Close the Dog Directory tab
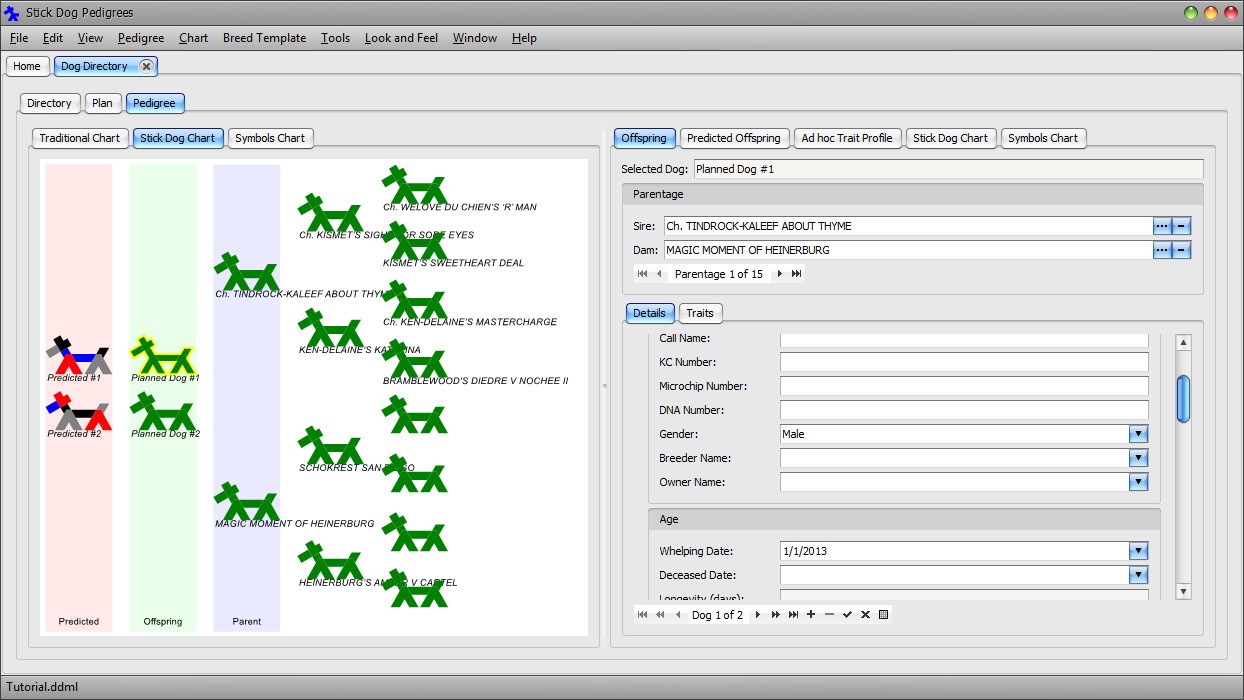The width and height of the screenshot is (1244, 700). (x=146, y=66)
